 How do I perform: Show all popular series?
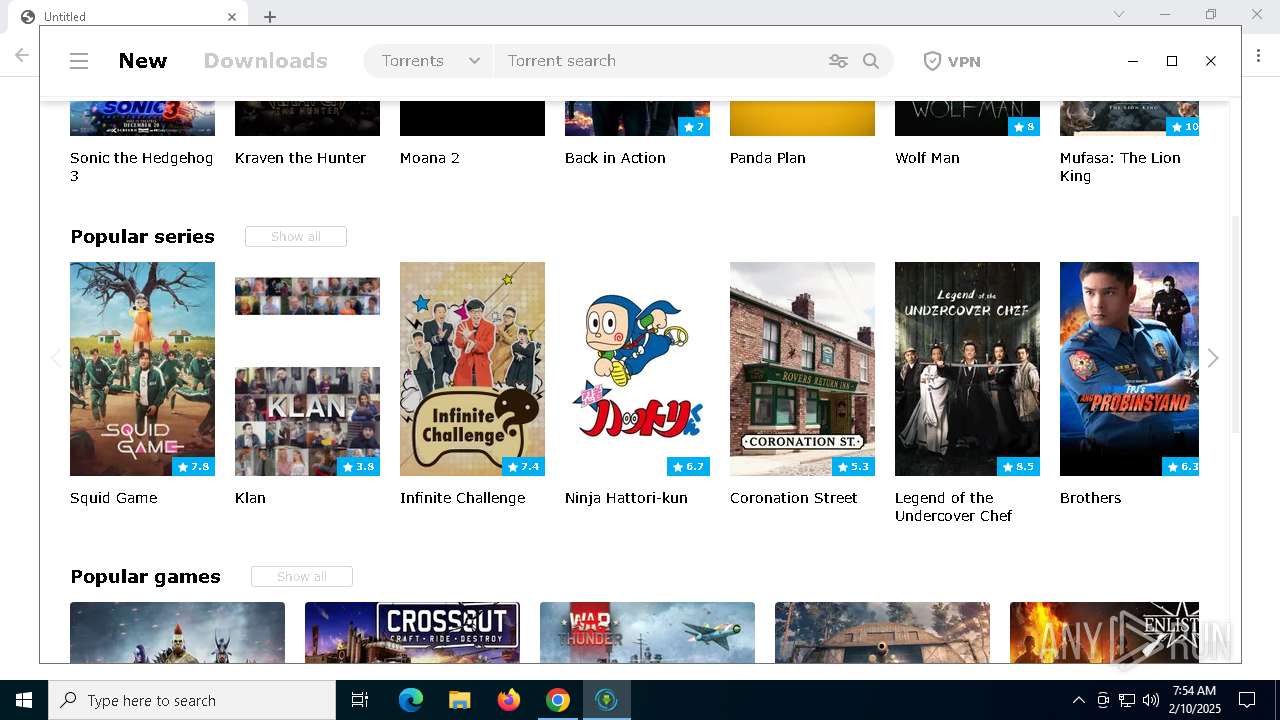296,236
